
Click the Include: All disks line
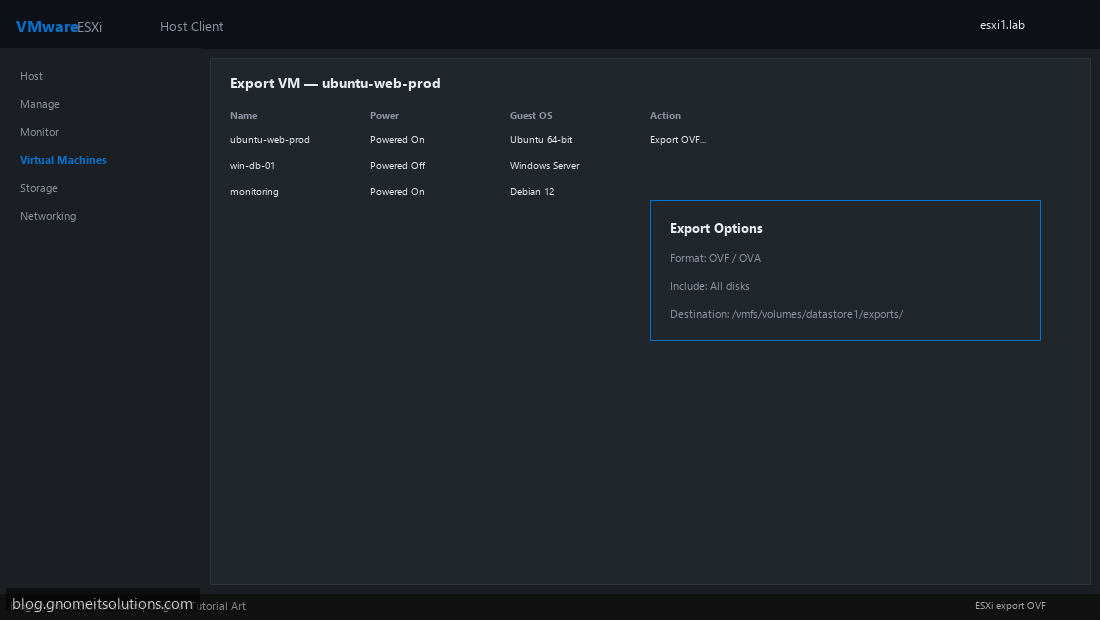click(x=710, y=286)
